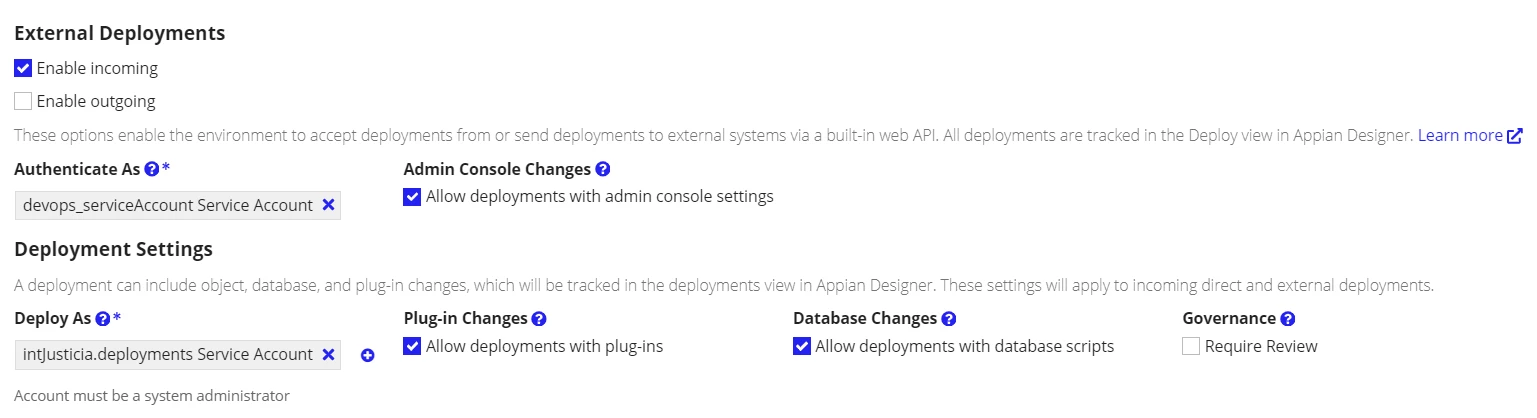The width and height of the screenshot is (1537, 418).
Task: Remove intJusticia.deployments account with X icon
Action: click(328, 354)
